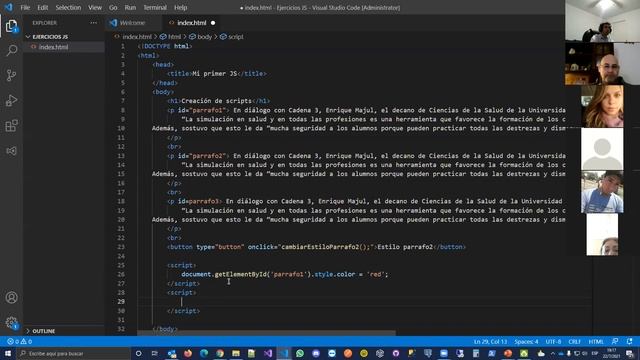This screenshot has width=640, height=360.
Task: Launch Google Chrome from taskbar
Action: (x=220, y=353)
